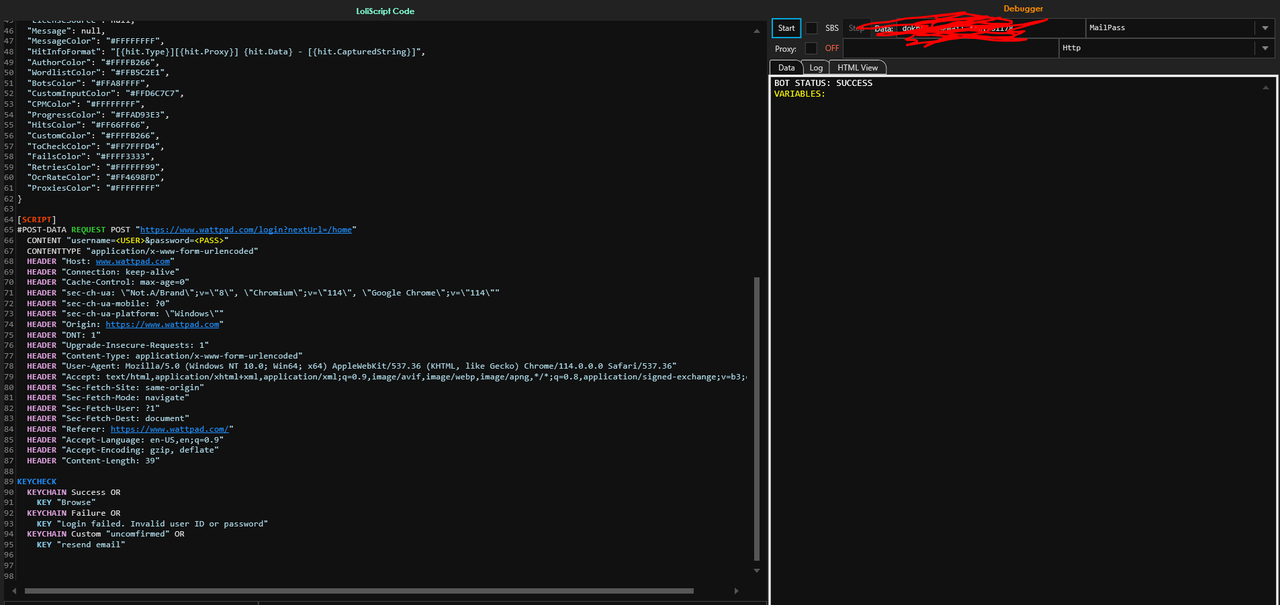Click the scroll-up arrow in Data output pane
Screen dimensions: 1280x605
tap(1265, 87)
